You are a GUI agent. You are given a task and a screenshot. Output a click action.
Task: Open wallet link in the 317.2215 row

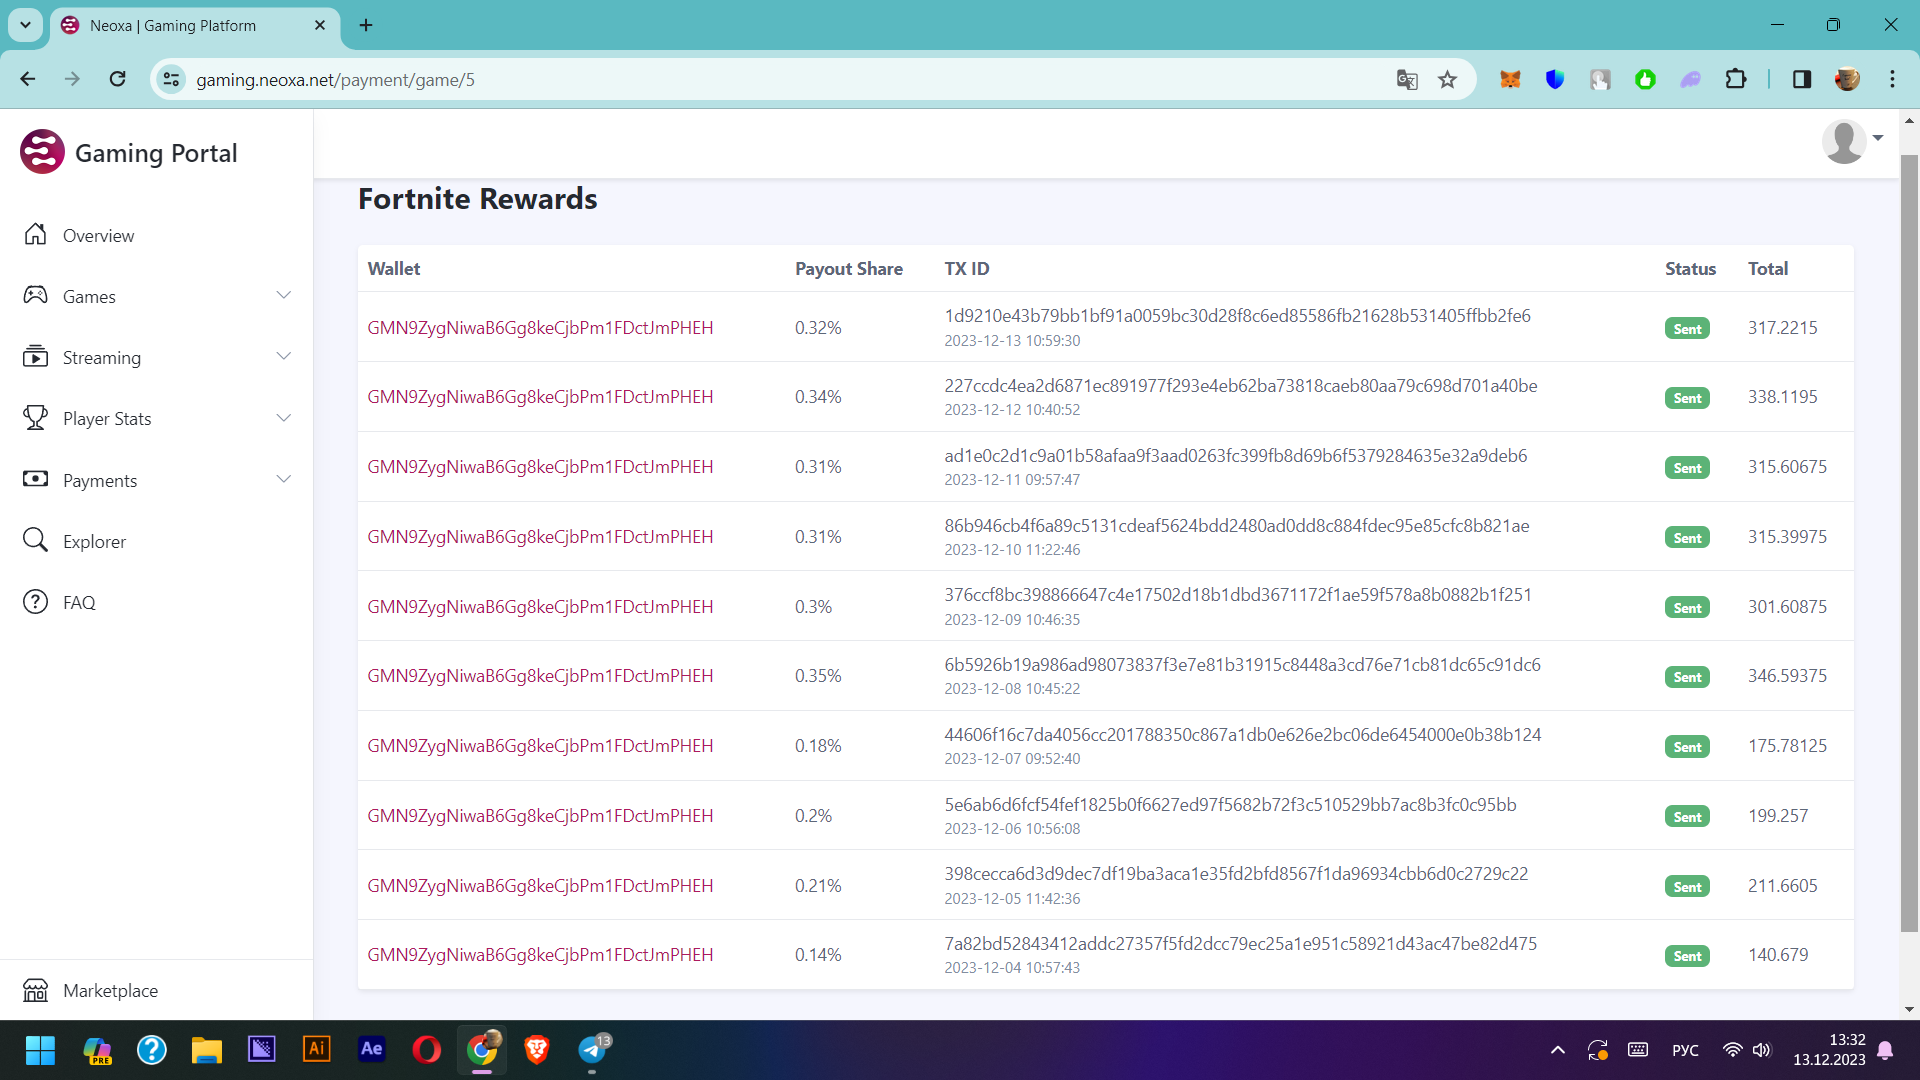tap(540, 327)
